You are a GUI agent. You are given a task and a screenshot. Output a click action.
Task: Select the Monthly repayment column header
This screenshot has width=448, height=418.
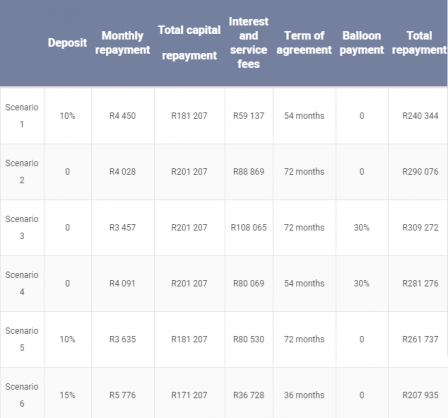[122, 43]
